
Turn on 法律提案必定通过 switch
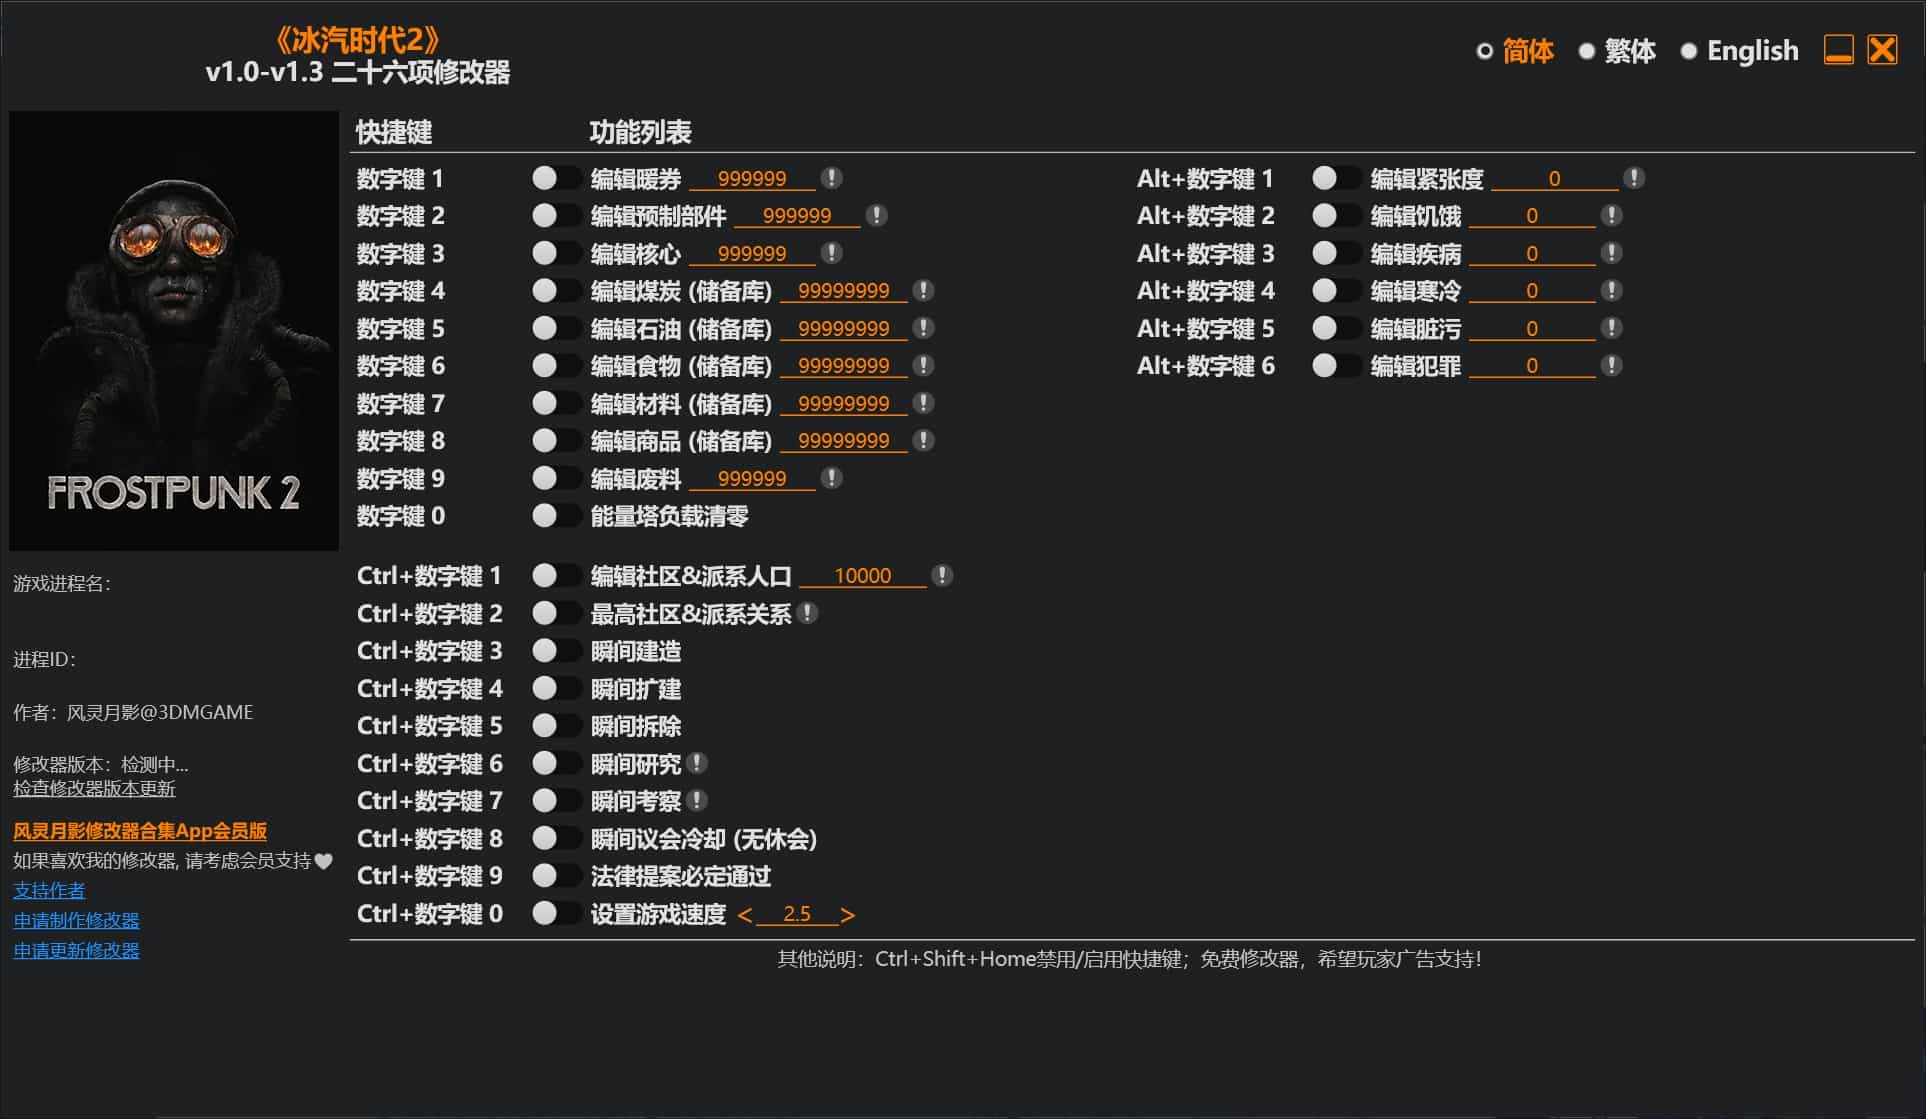[x=555, y=876]
